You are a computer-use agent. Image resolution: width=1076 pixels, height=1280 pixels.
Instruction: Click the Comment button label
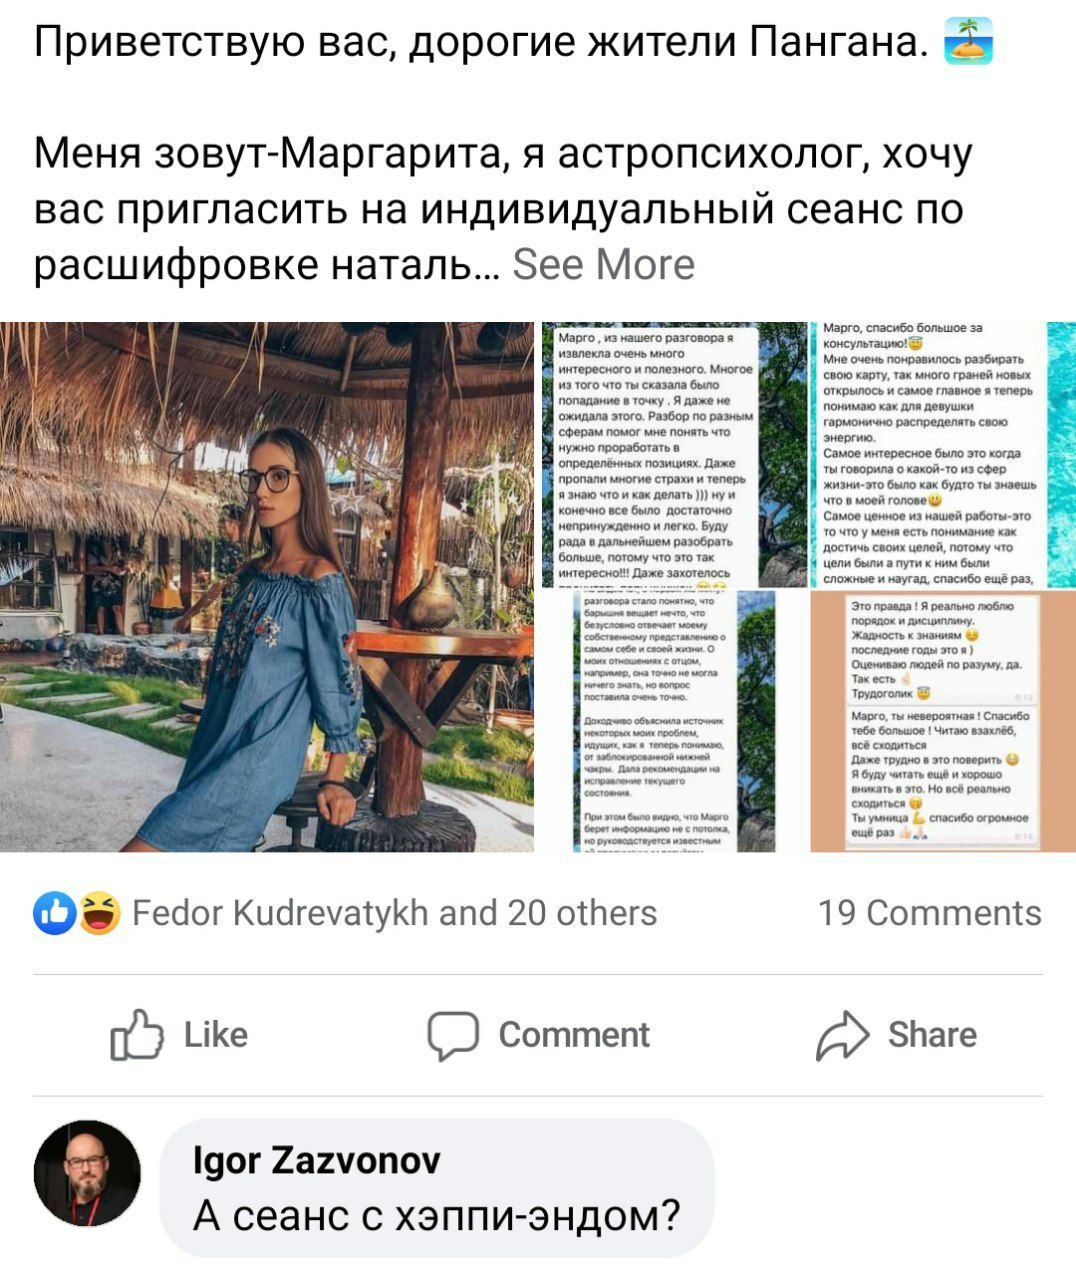coord(574,1035)
